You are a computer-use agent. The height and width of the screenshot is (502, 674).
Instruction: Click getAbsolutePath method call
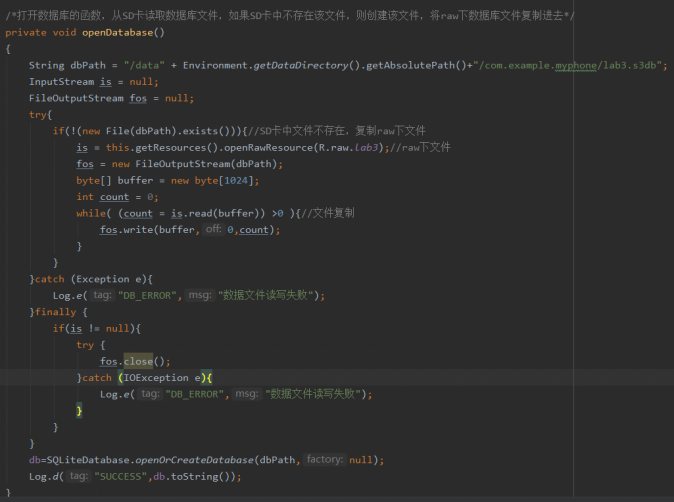(410, 65)
